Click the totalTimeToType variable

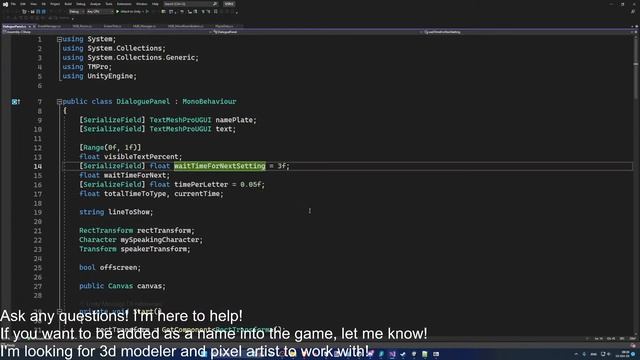click(135, 194)
